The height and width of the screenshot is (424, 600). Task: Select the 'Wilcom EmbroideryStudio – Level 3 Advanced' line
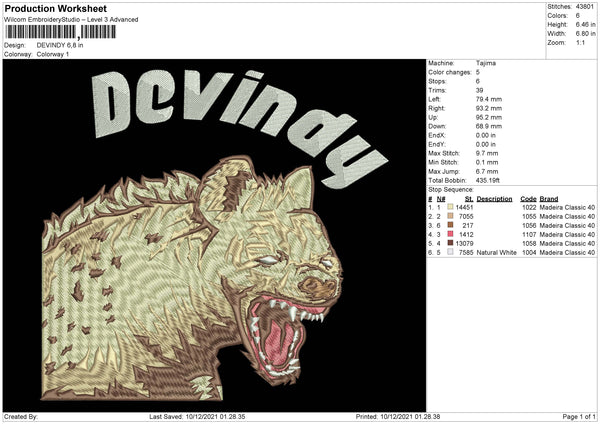coord(71,20)
